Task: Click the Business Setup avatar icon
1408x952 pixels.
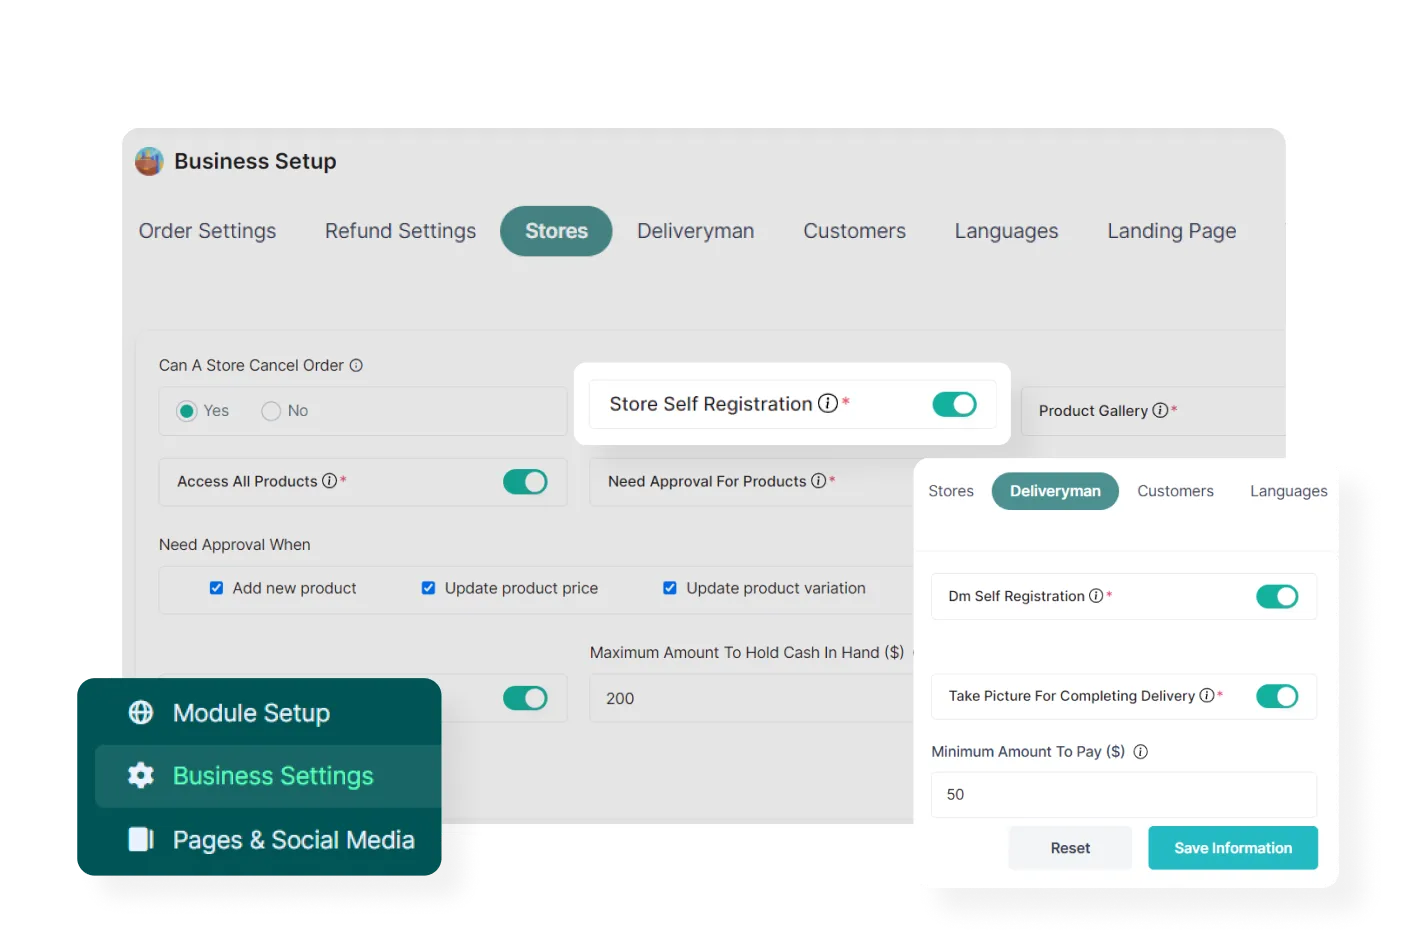Action: click(x=149, y=161)
